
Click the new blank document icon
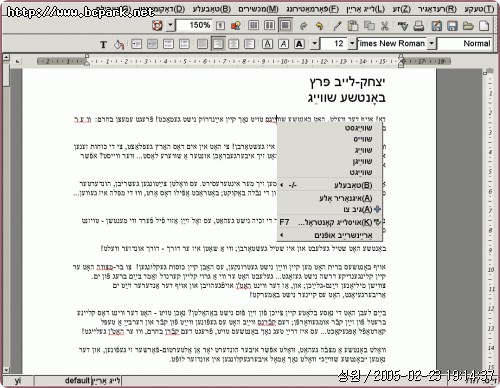coord(484,26)
